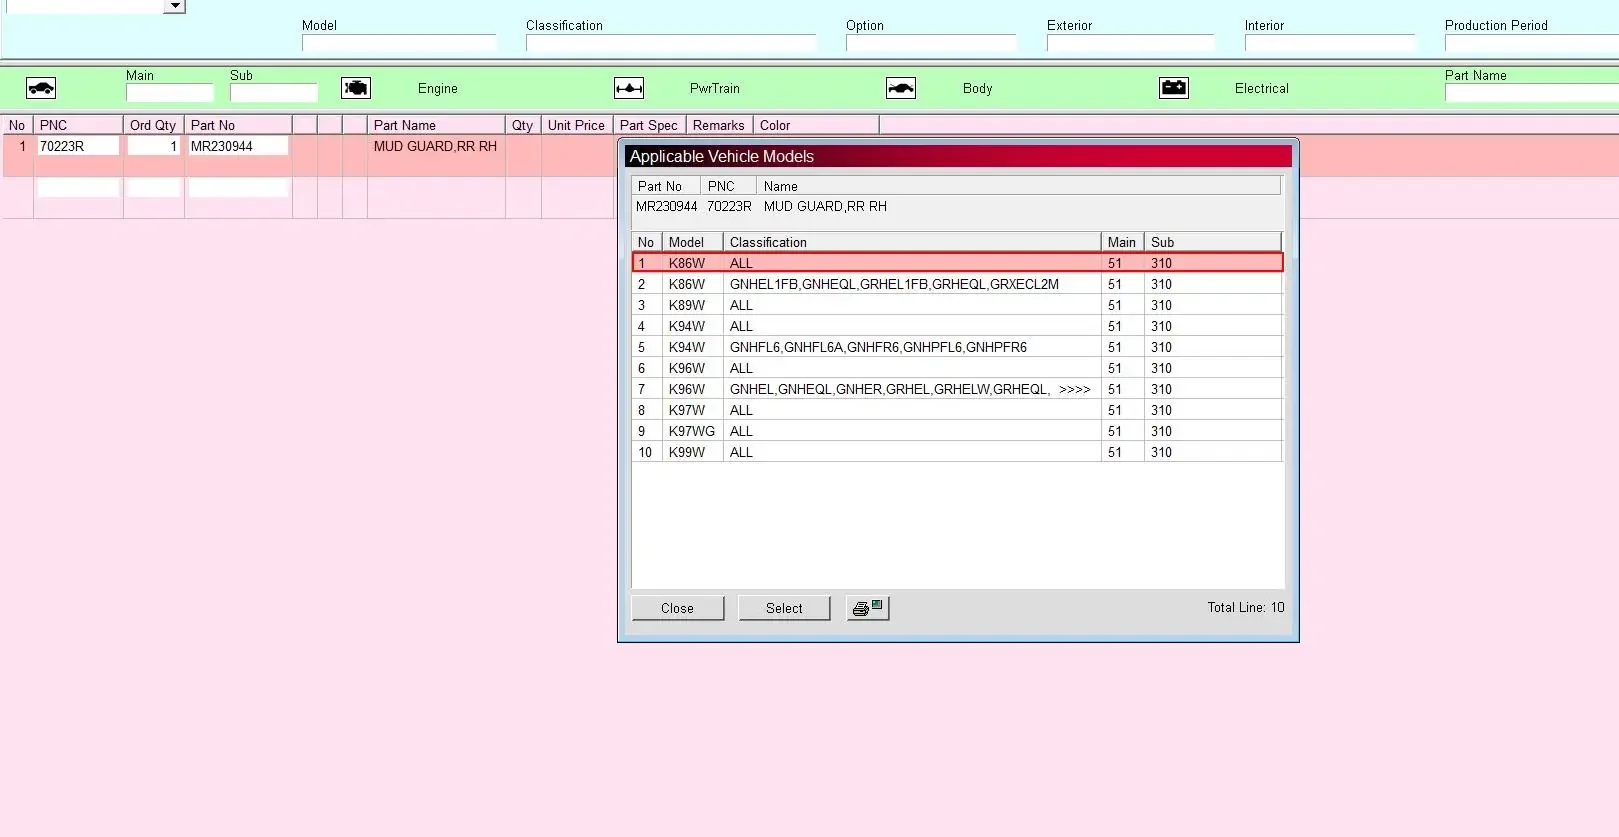Image resolution: width=1619 pixels, height=837 pixels.
Task: Expand truncated classification arrows in row 7
Action: [1074, 389]
